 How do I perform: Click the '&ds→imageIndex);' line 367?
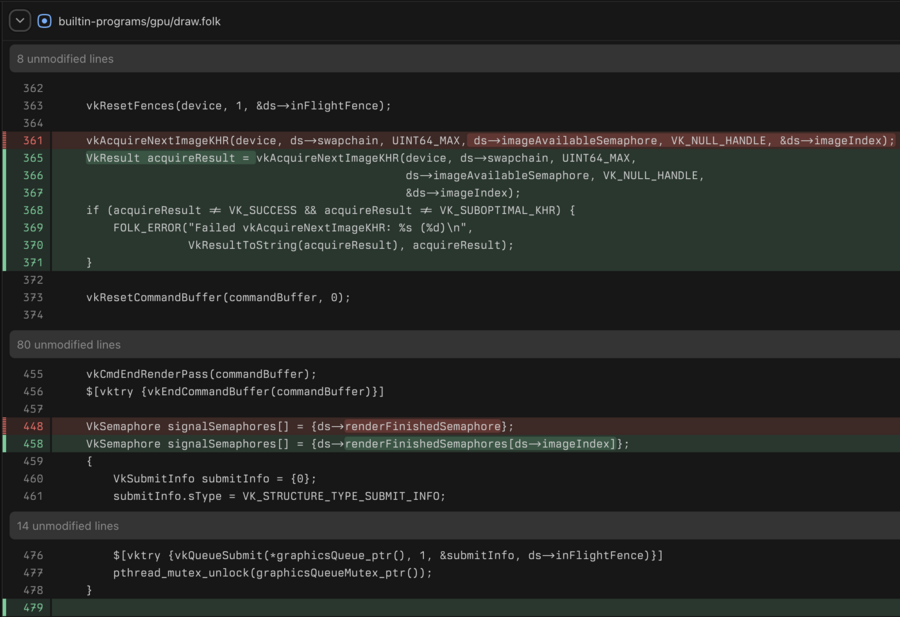[x=463, y=193]
